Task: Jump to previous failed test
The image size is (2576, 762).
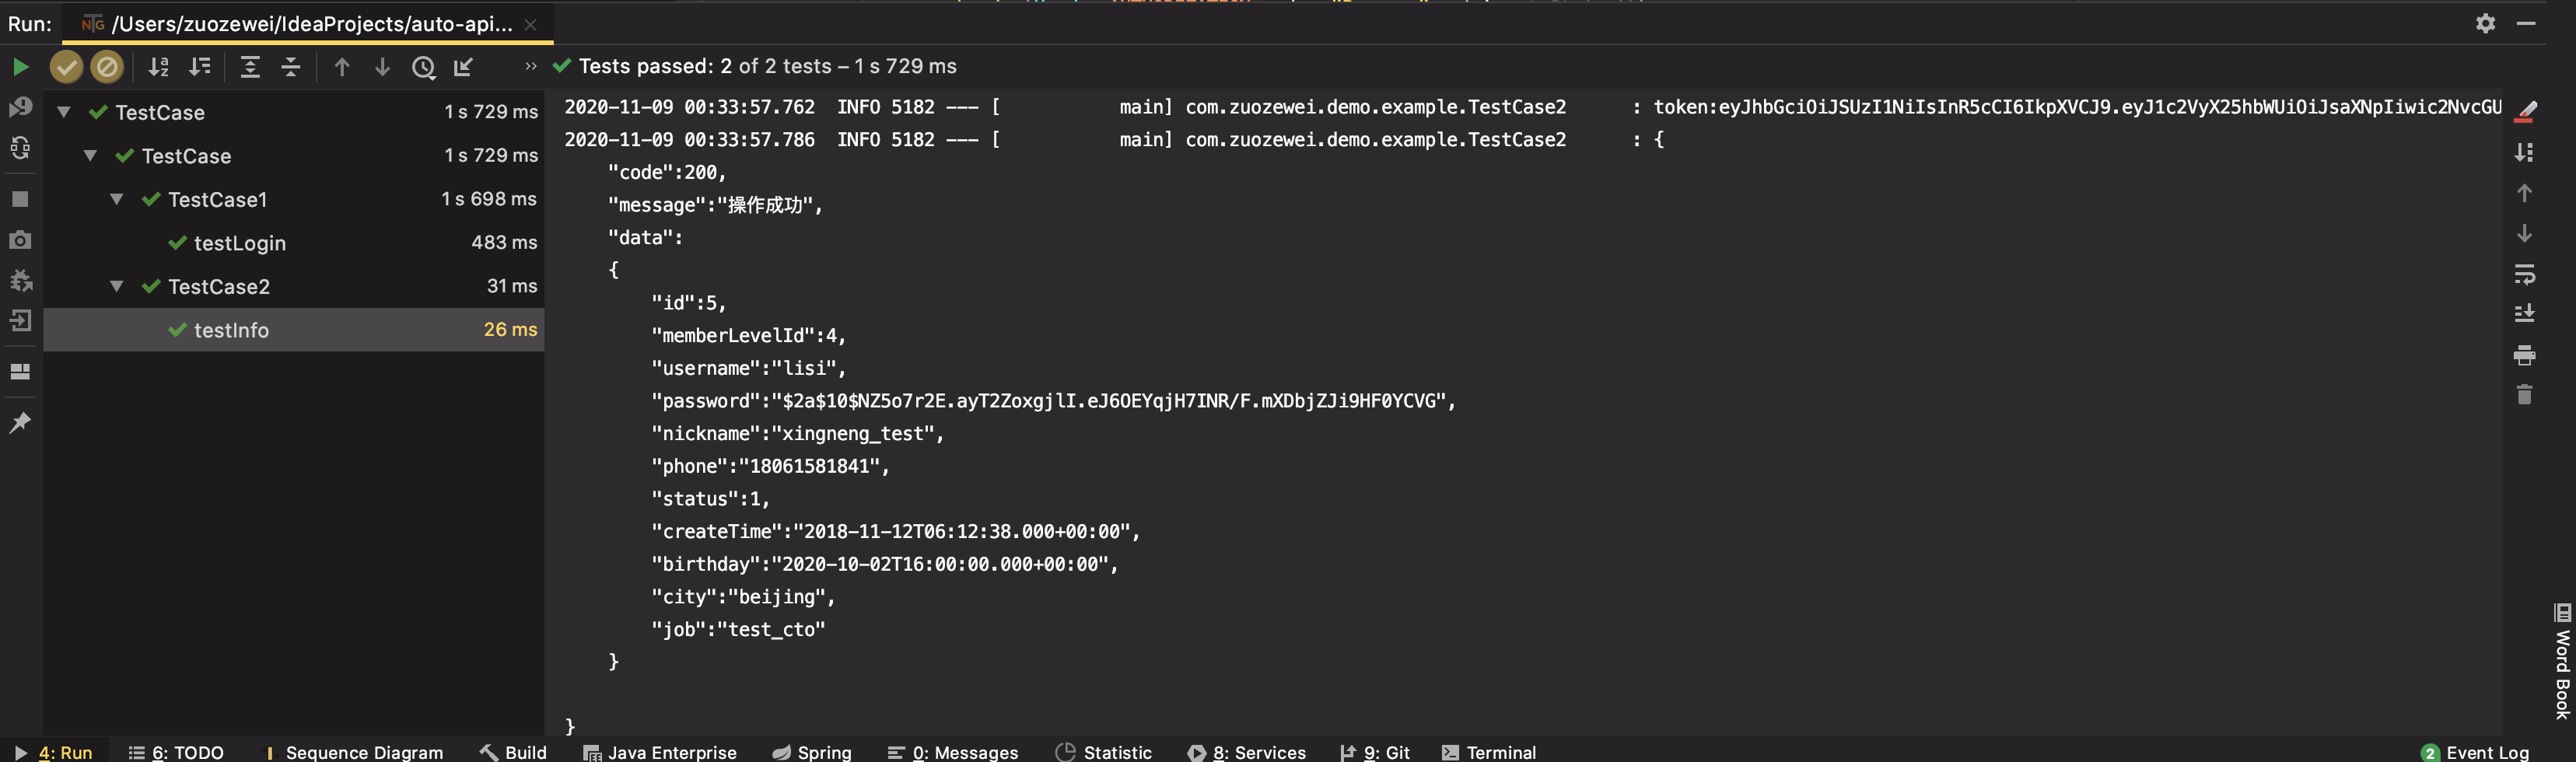Action: 342,67
